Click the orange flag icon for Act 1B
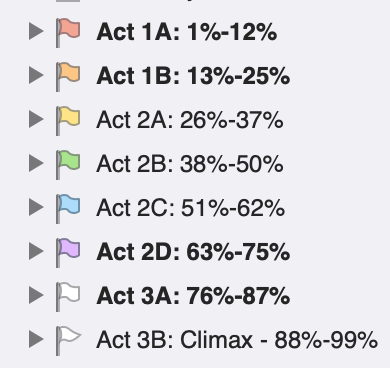The height and width of the screenshot is (368, 390). (x=68, y=76)
